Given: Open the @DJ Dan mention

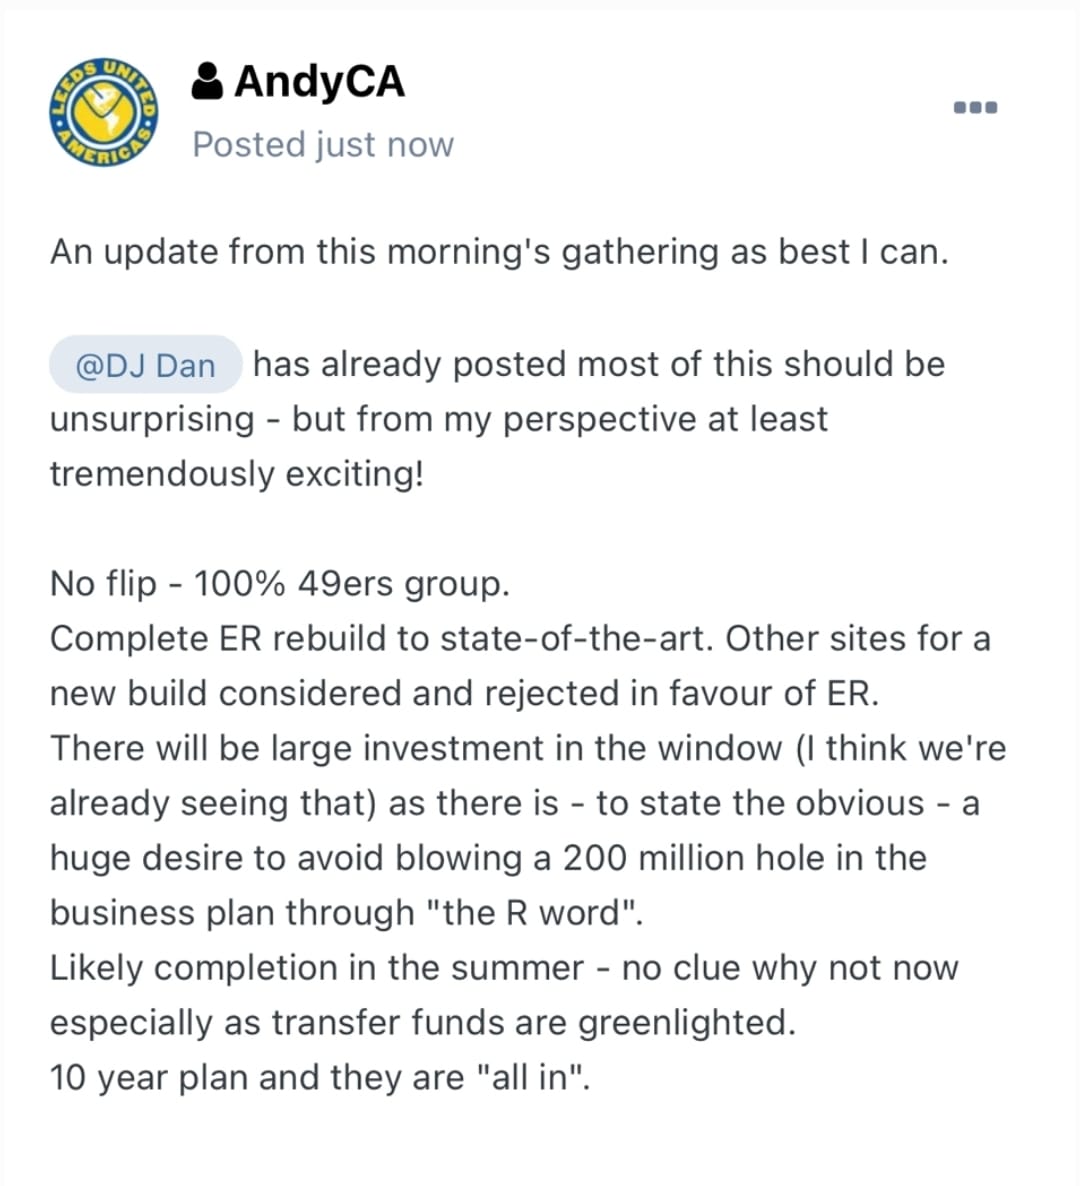Looking at the screenshot, I should click(145, 365).
